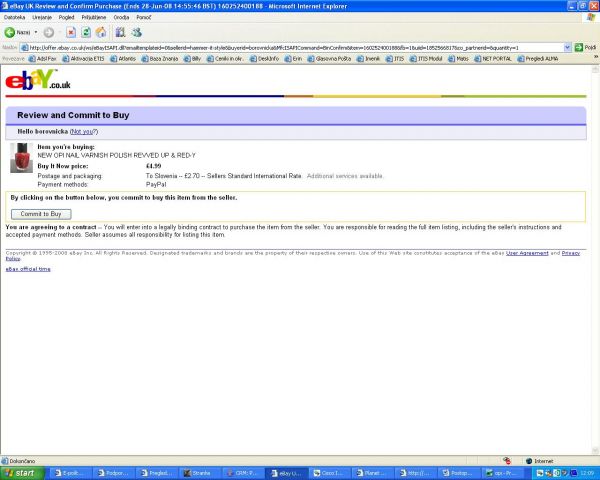
Task: Click inside the address bar URL field
Action: tap(293, 47)
